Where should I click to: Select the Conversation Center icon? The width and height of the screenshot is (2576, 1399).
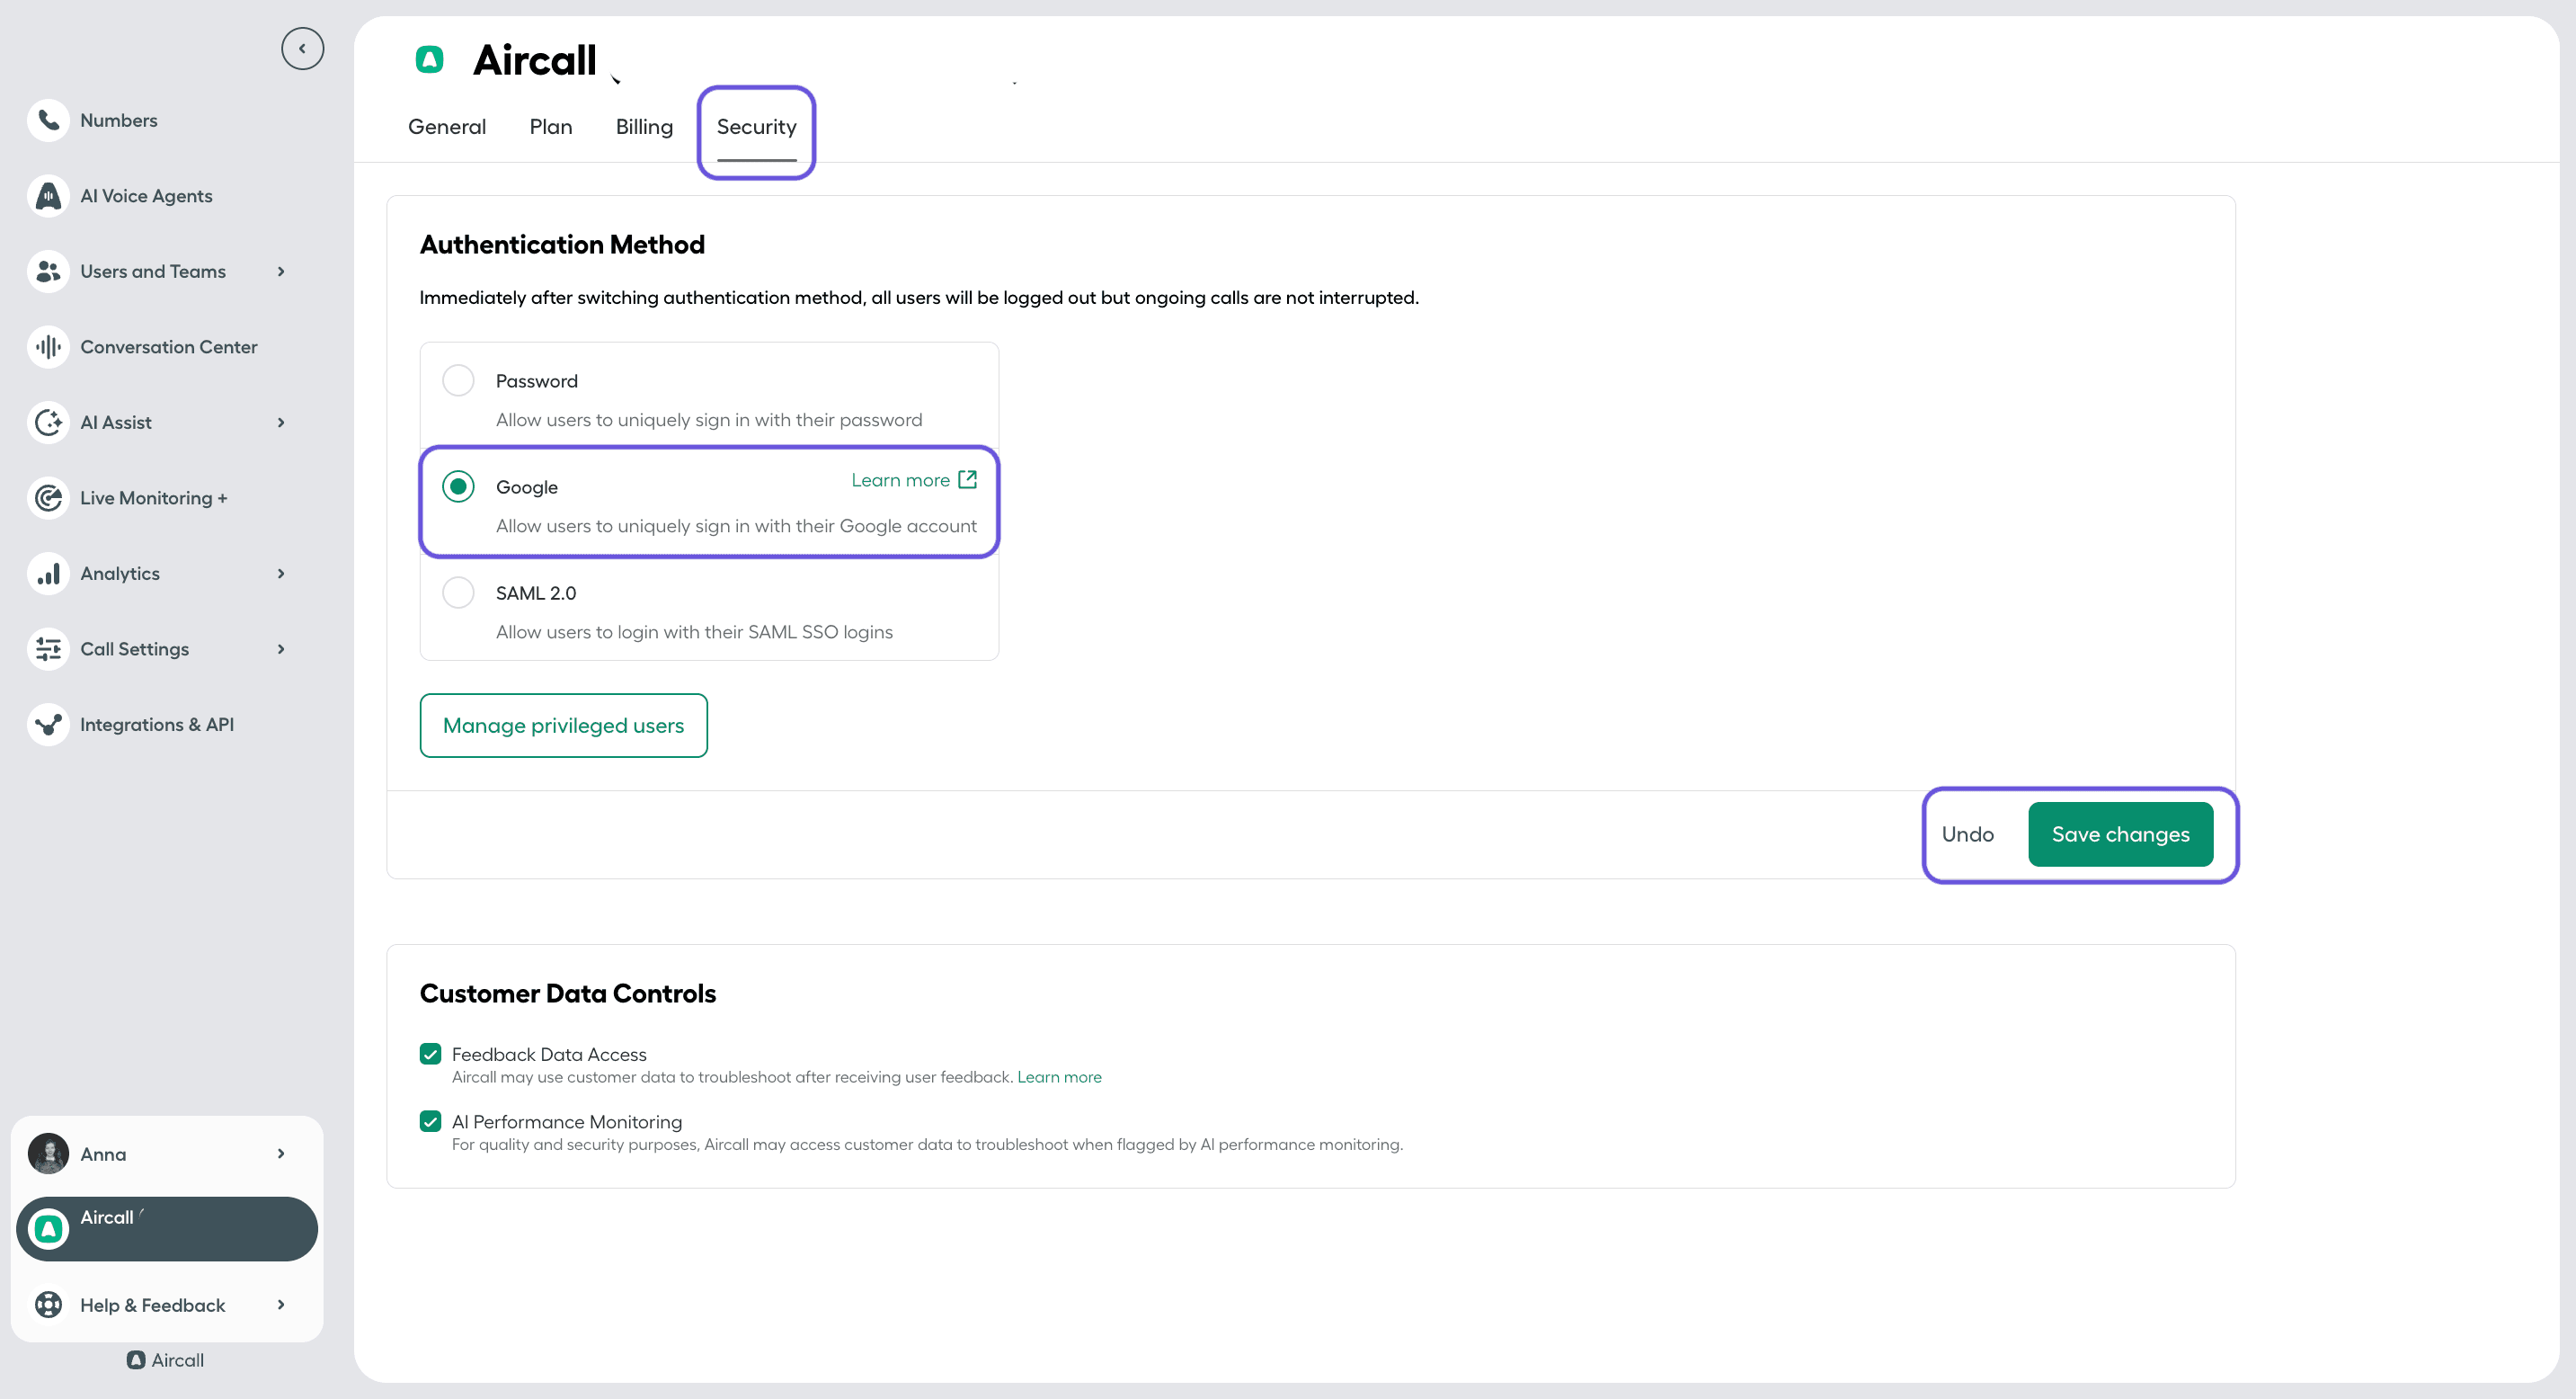(47, 346)
